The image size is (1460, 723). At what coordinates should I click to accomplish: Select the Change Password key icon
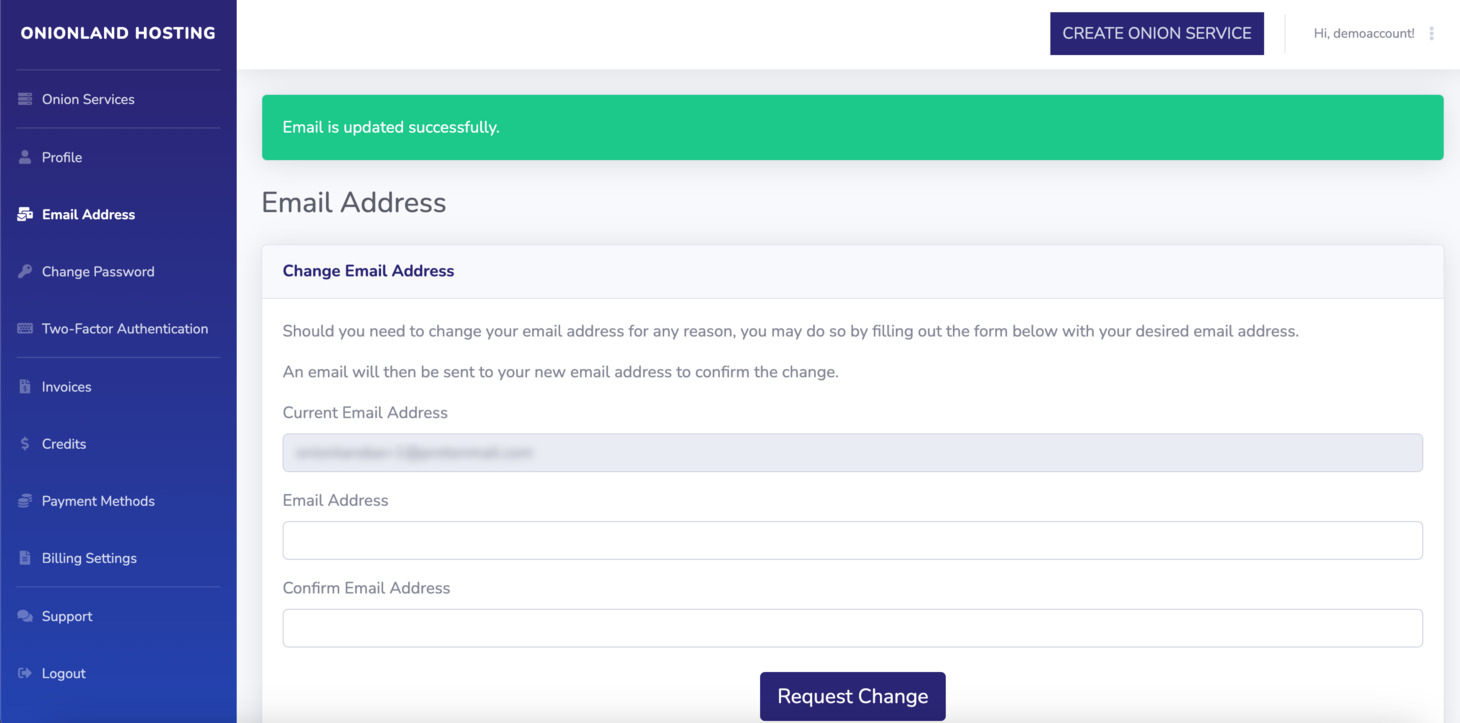point(23,271)
